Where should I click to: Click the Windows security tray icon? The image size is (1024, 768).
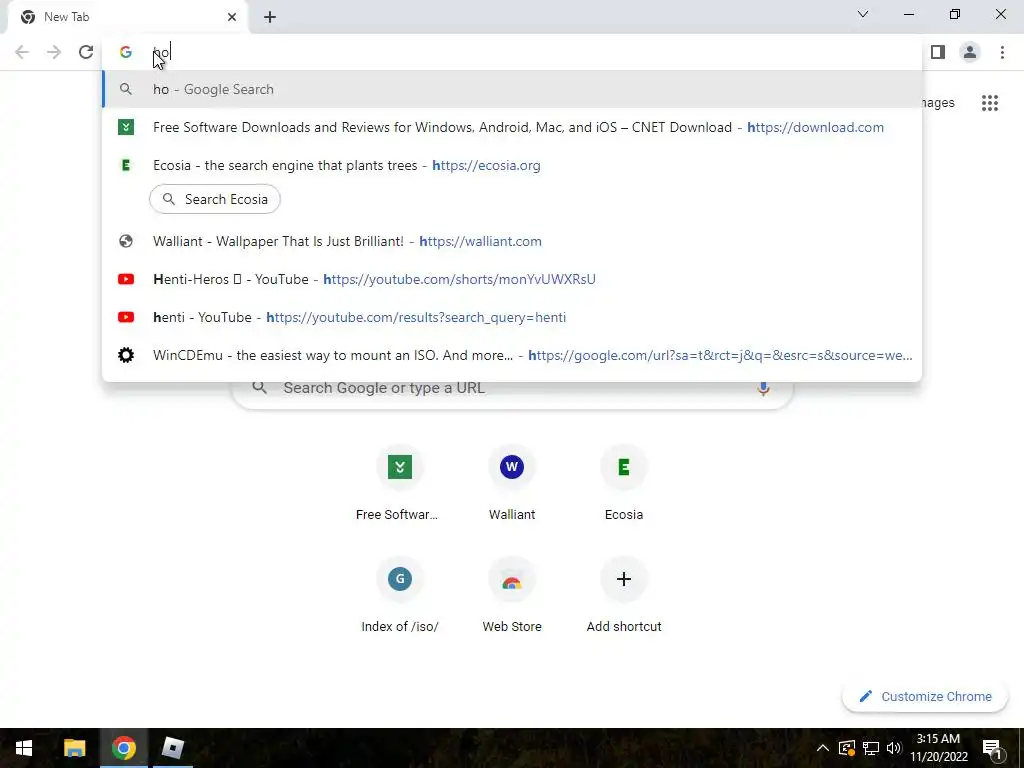(847, 748)
